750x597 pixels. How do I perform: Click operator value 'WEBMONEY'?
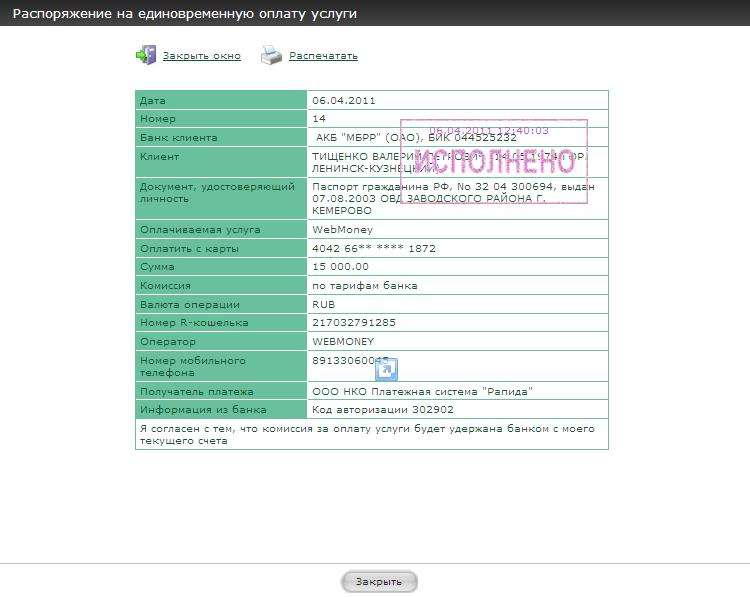click(x=343, y=342)
